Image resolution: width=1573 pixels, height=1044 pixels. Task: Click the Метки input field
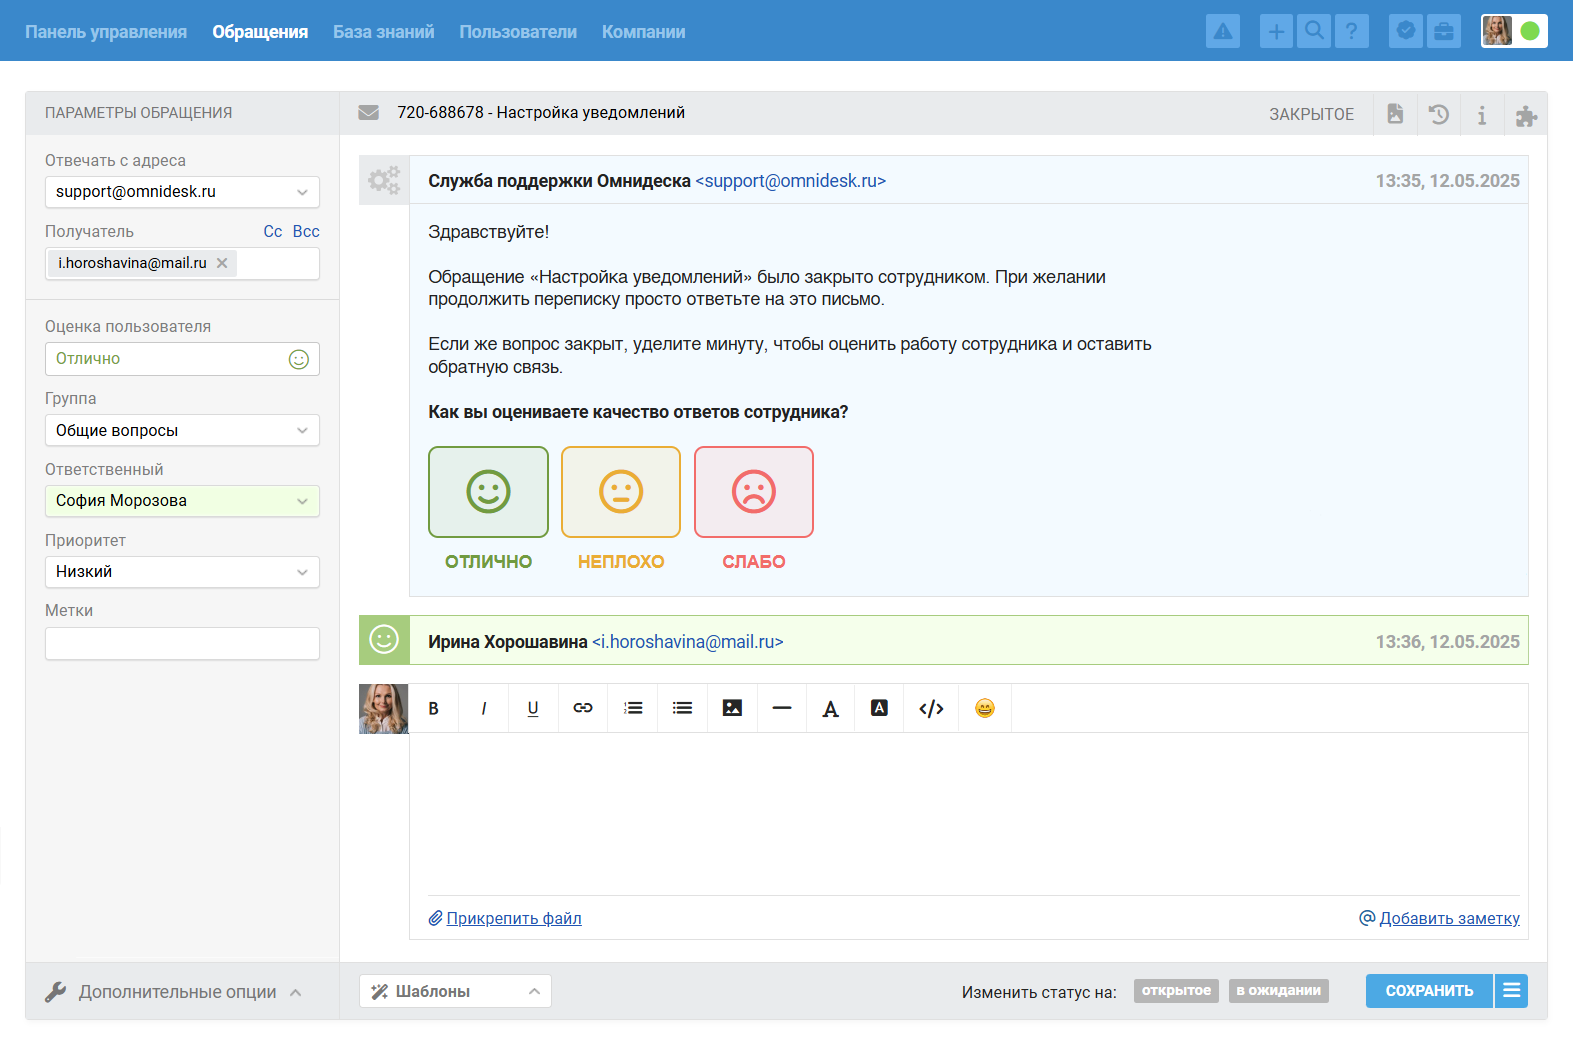click(182, 643)
